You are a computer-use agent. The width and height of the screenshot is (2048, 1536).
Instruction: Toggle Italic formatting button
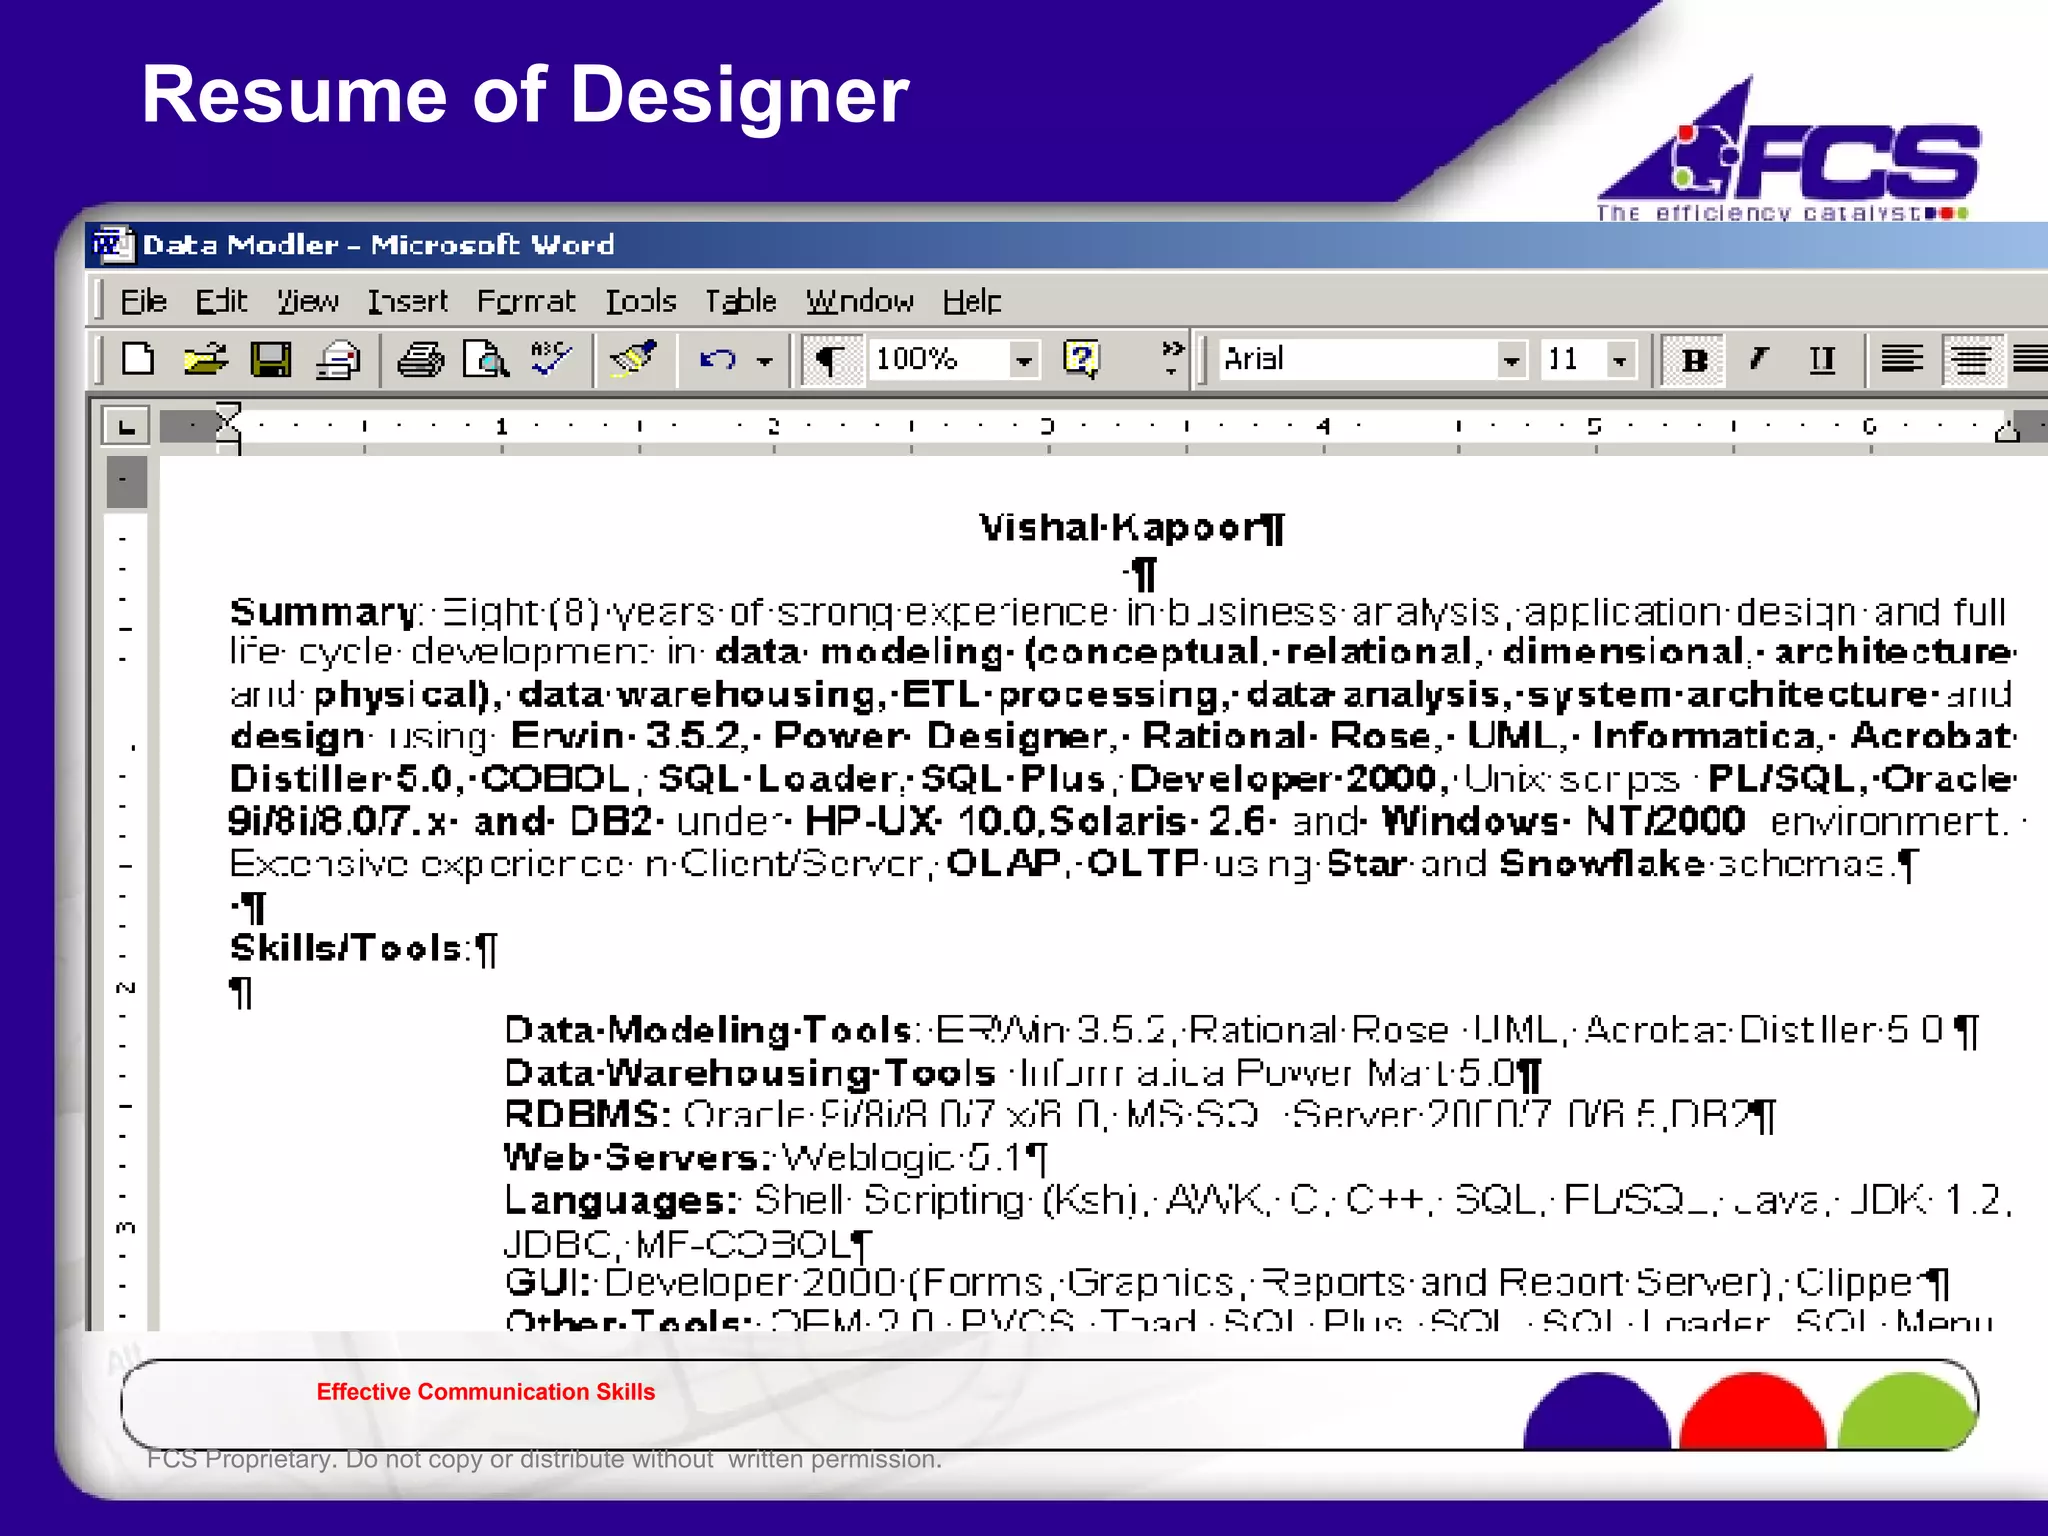(x=1758, y=359)
